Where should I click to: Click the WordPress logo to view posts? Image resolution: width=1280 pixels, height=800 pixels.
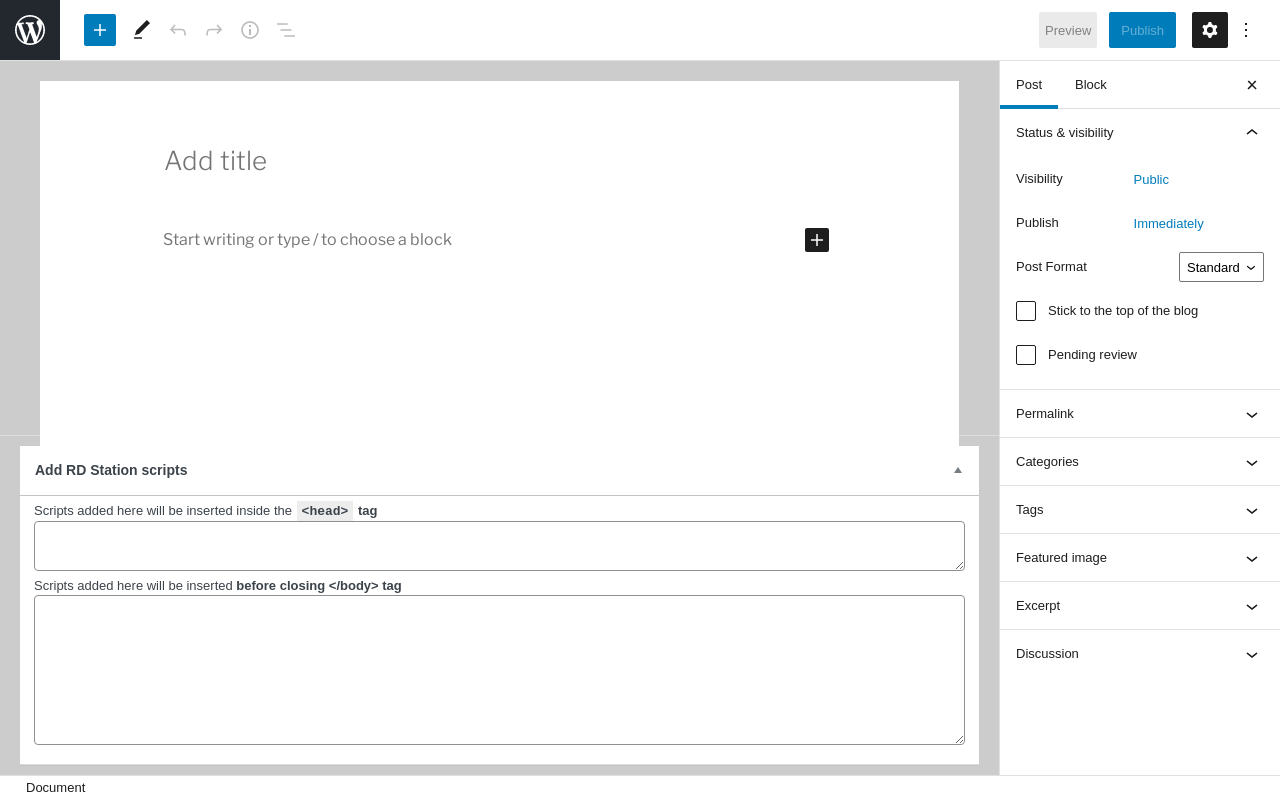[30, 30]
